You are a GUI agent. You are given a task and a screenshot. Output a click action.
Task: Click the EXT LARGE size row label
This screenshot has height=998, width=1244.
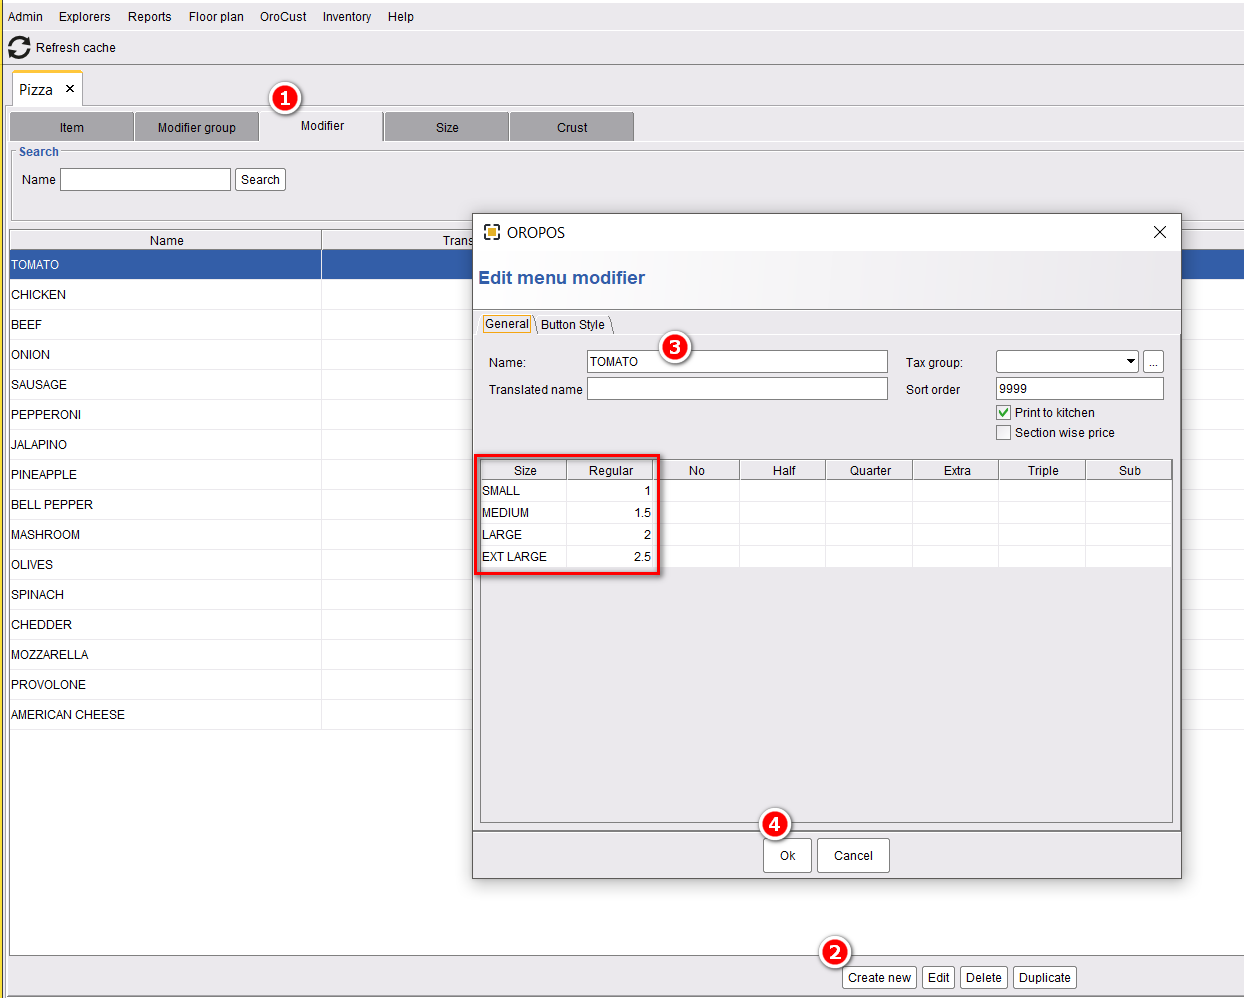(x=515, y=557)
